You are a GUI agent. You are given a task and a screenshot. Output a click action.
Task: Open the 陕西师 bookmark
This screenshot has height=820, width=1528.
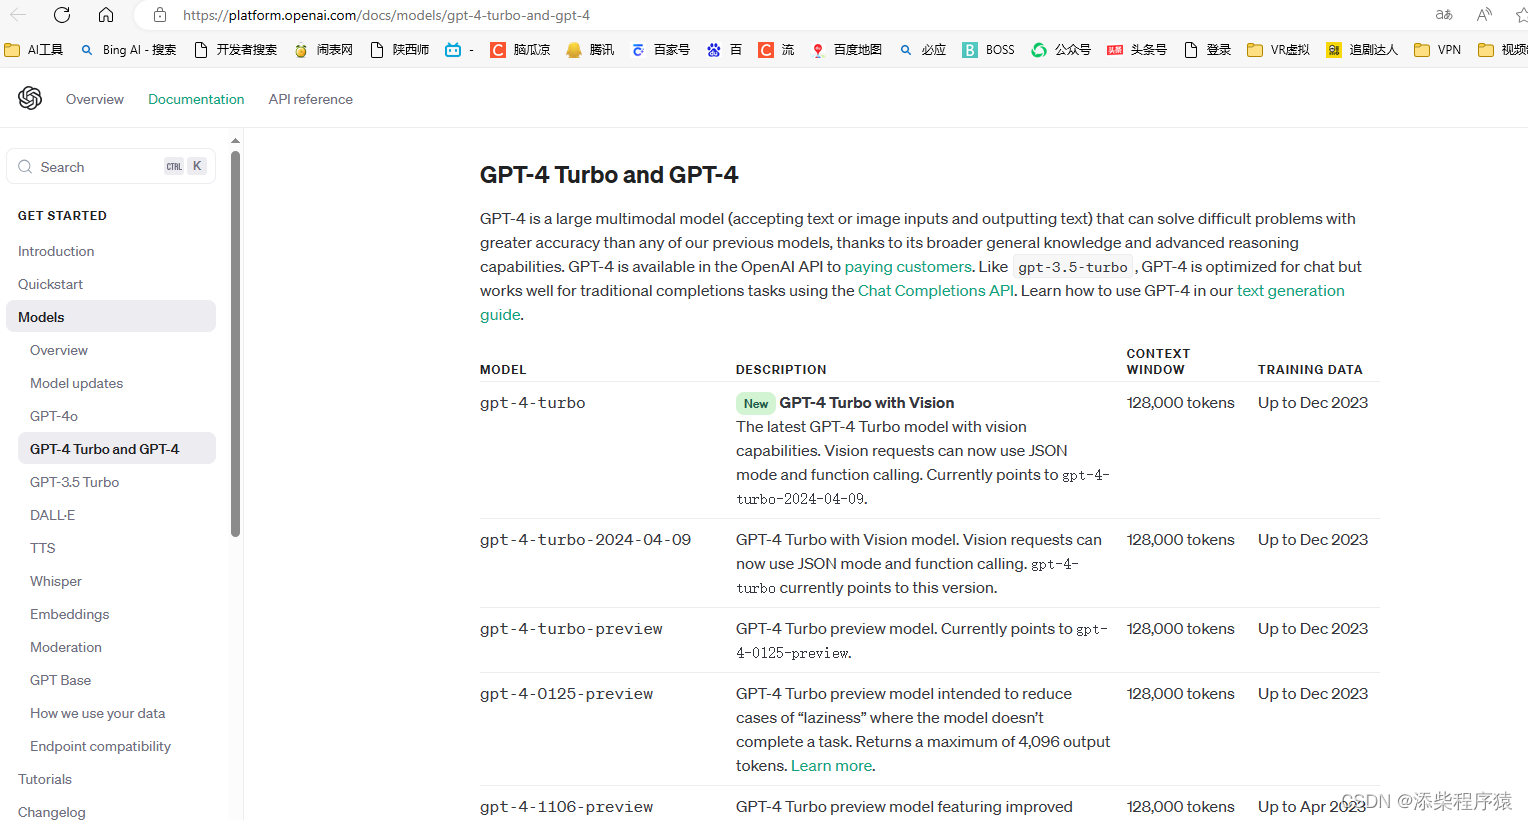pos(399,50)
